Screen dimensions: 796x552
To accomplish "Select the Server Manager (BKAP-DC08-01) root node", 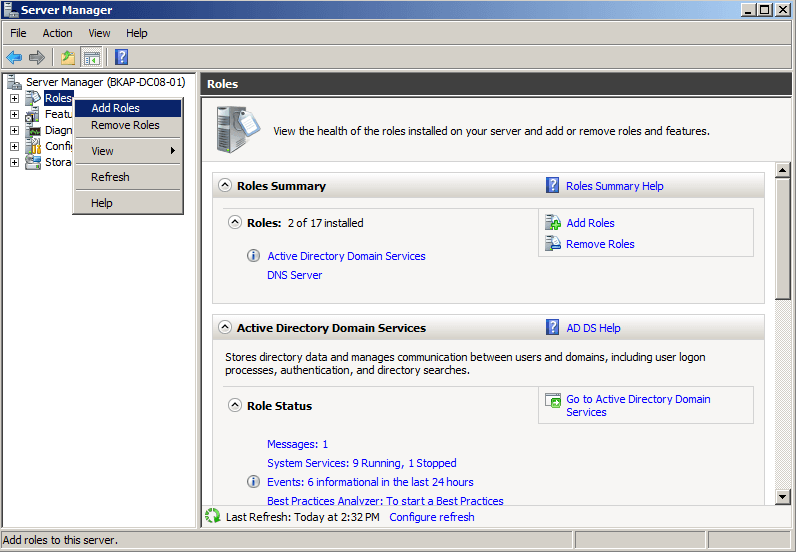I will coord(106,82).
